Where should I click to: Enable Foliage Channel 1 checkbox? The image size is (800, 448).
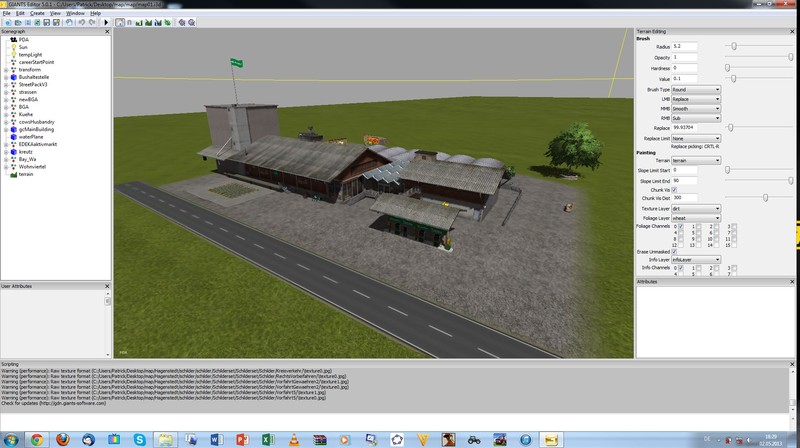698,227
